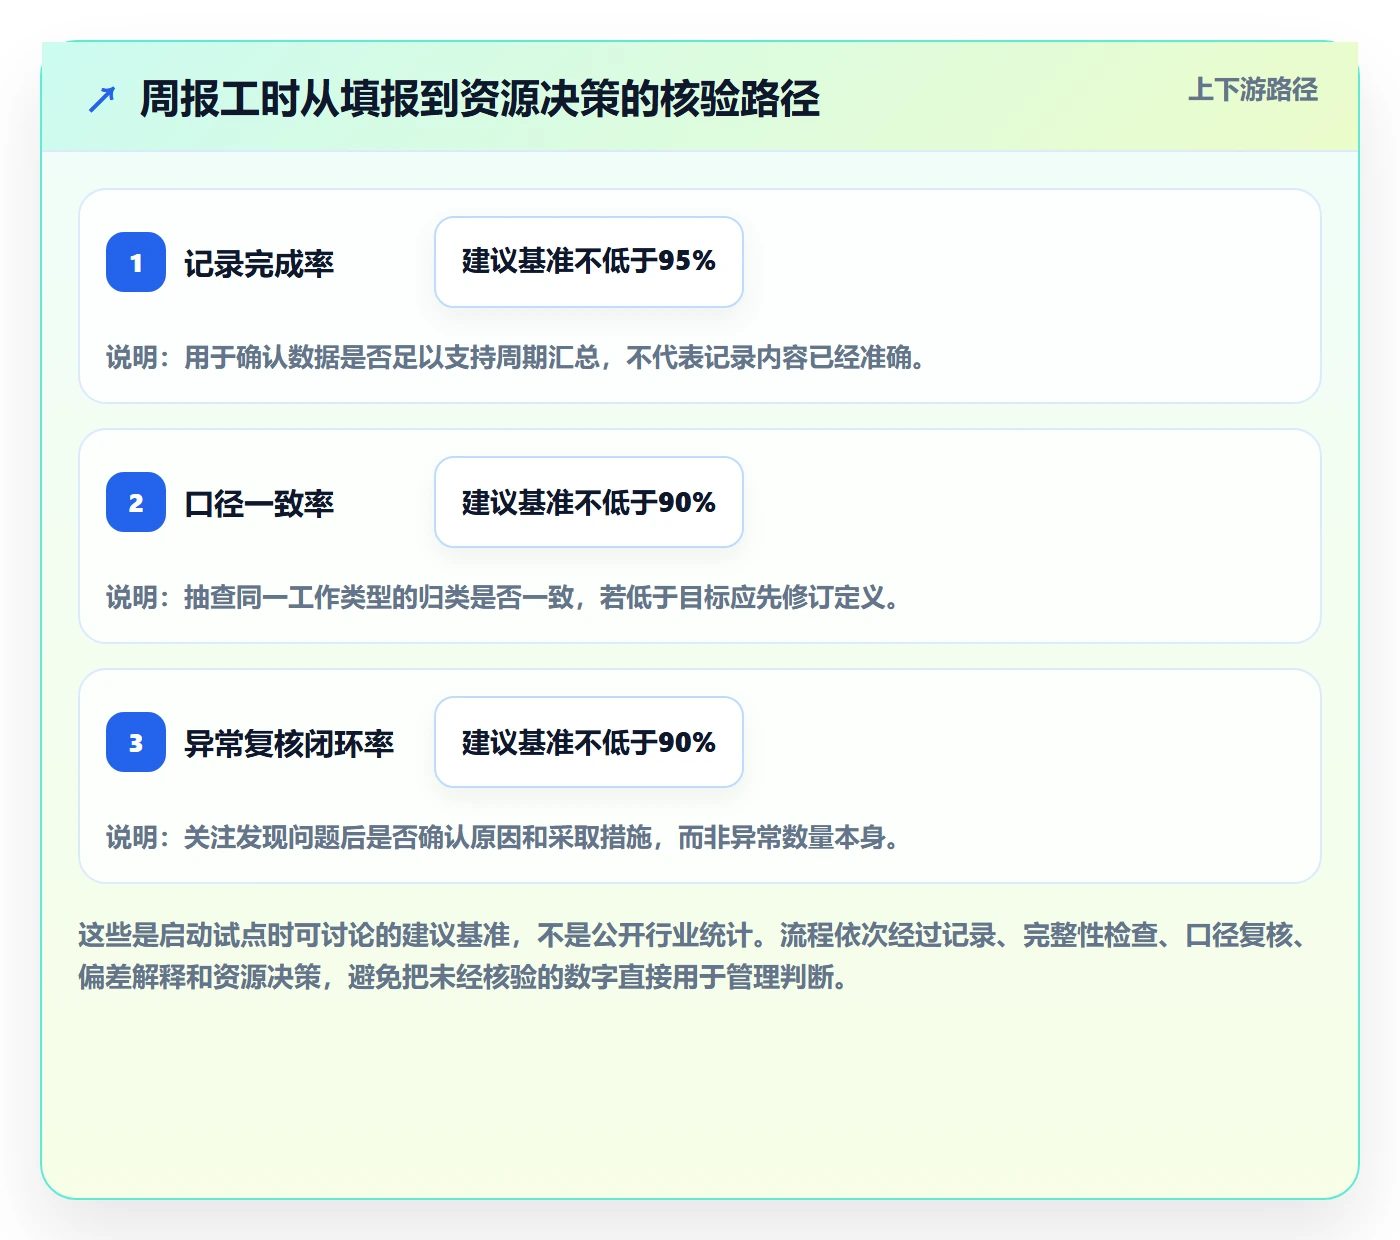This screenshot has width=1400, height=1240.
Task: Click the 记录完成率 metric title
Action: [259, 264]
